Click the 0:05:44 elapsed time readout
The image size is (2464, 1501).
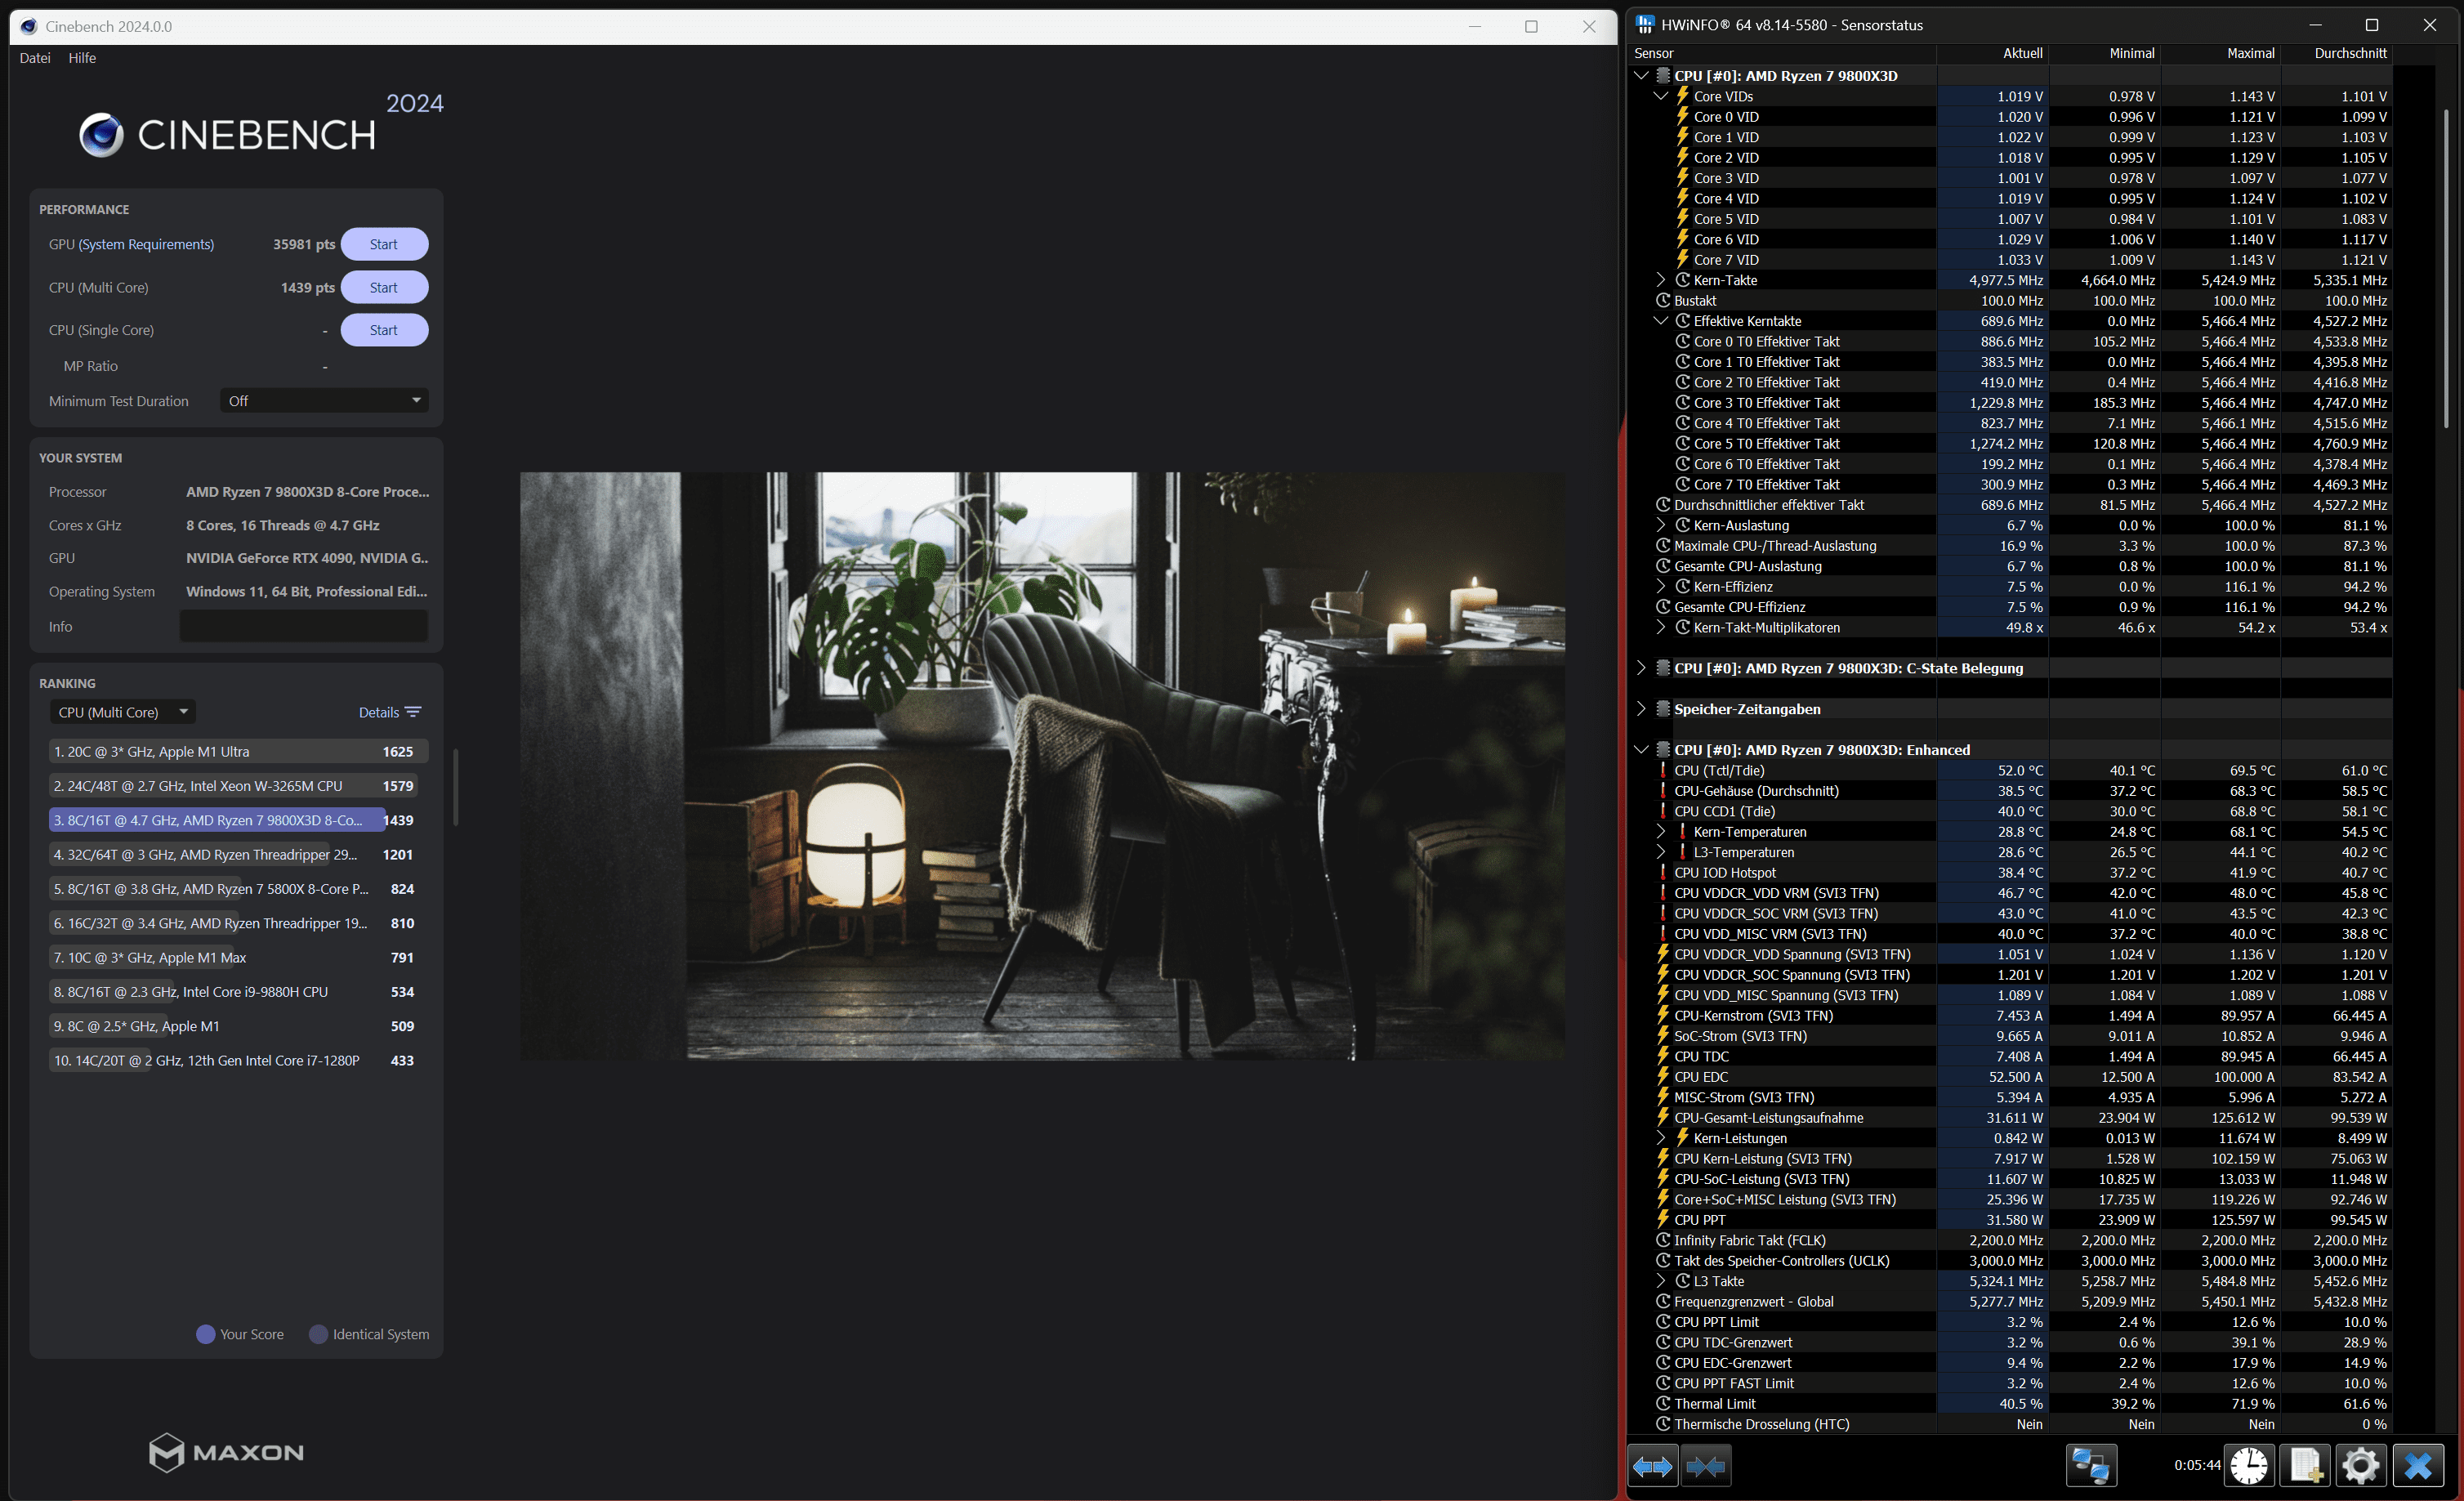(2196, 1465)
